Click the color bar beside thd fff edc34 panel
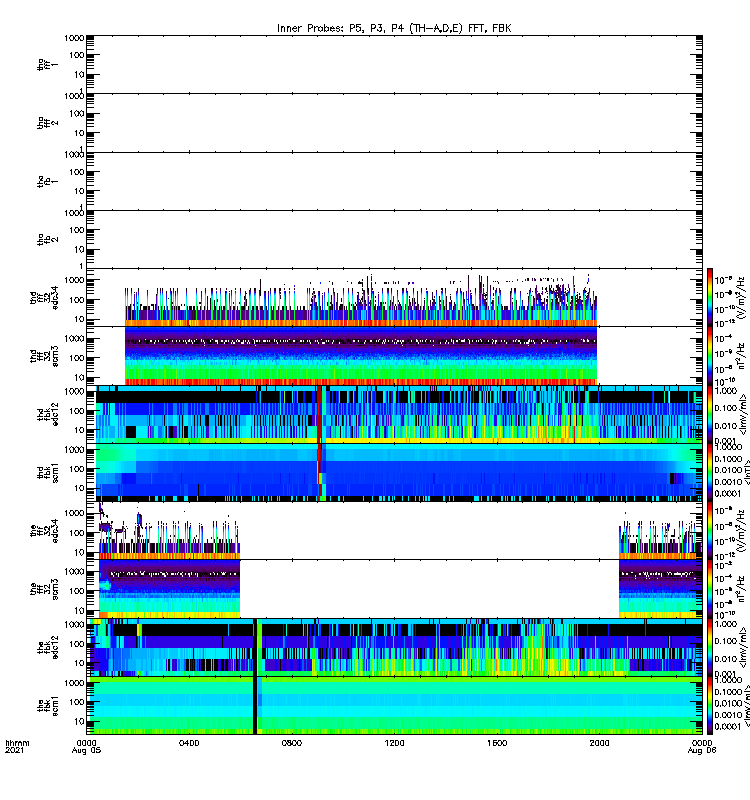 710,297
